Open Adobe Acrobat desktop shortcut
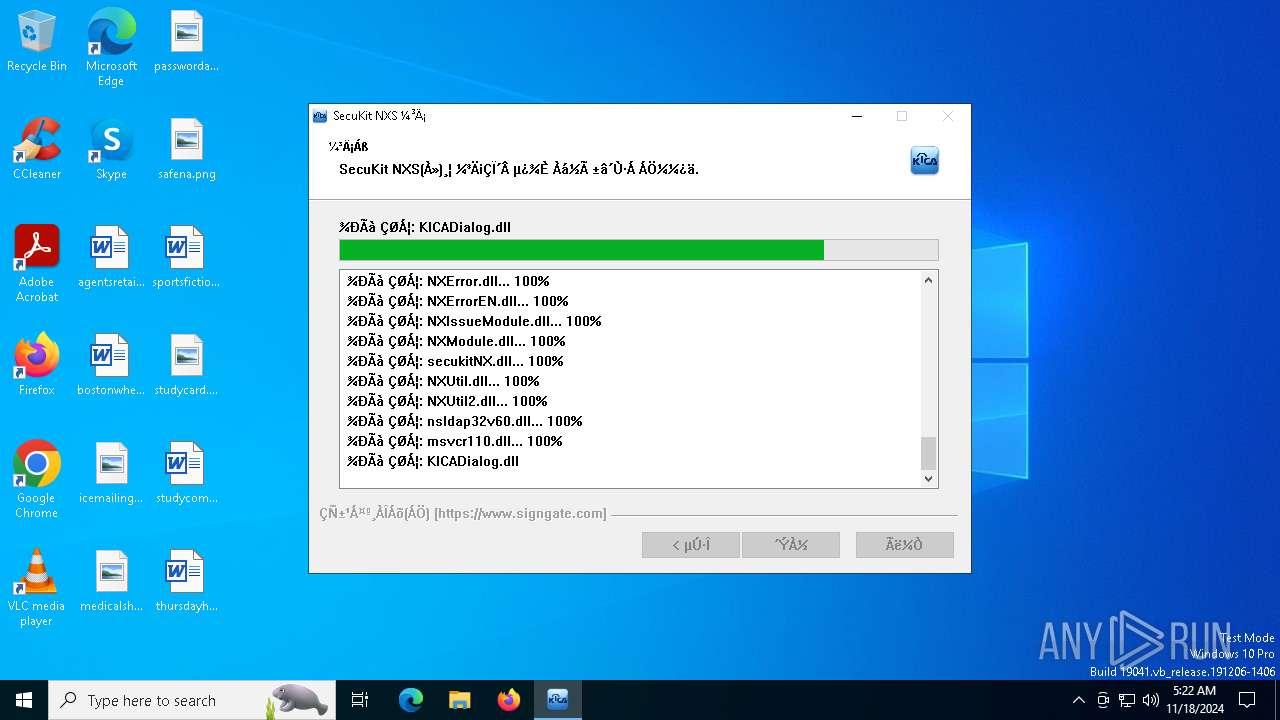The image size is (1280, 720). tap(37, 264)
